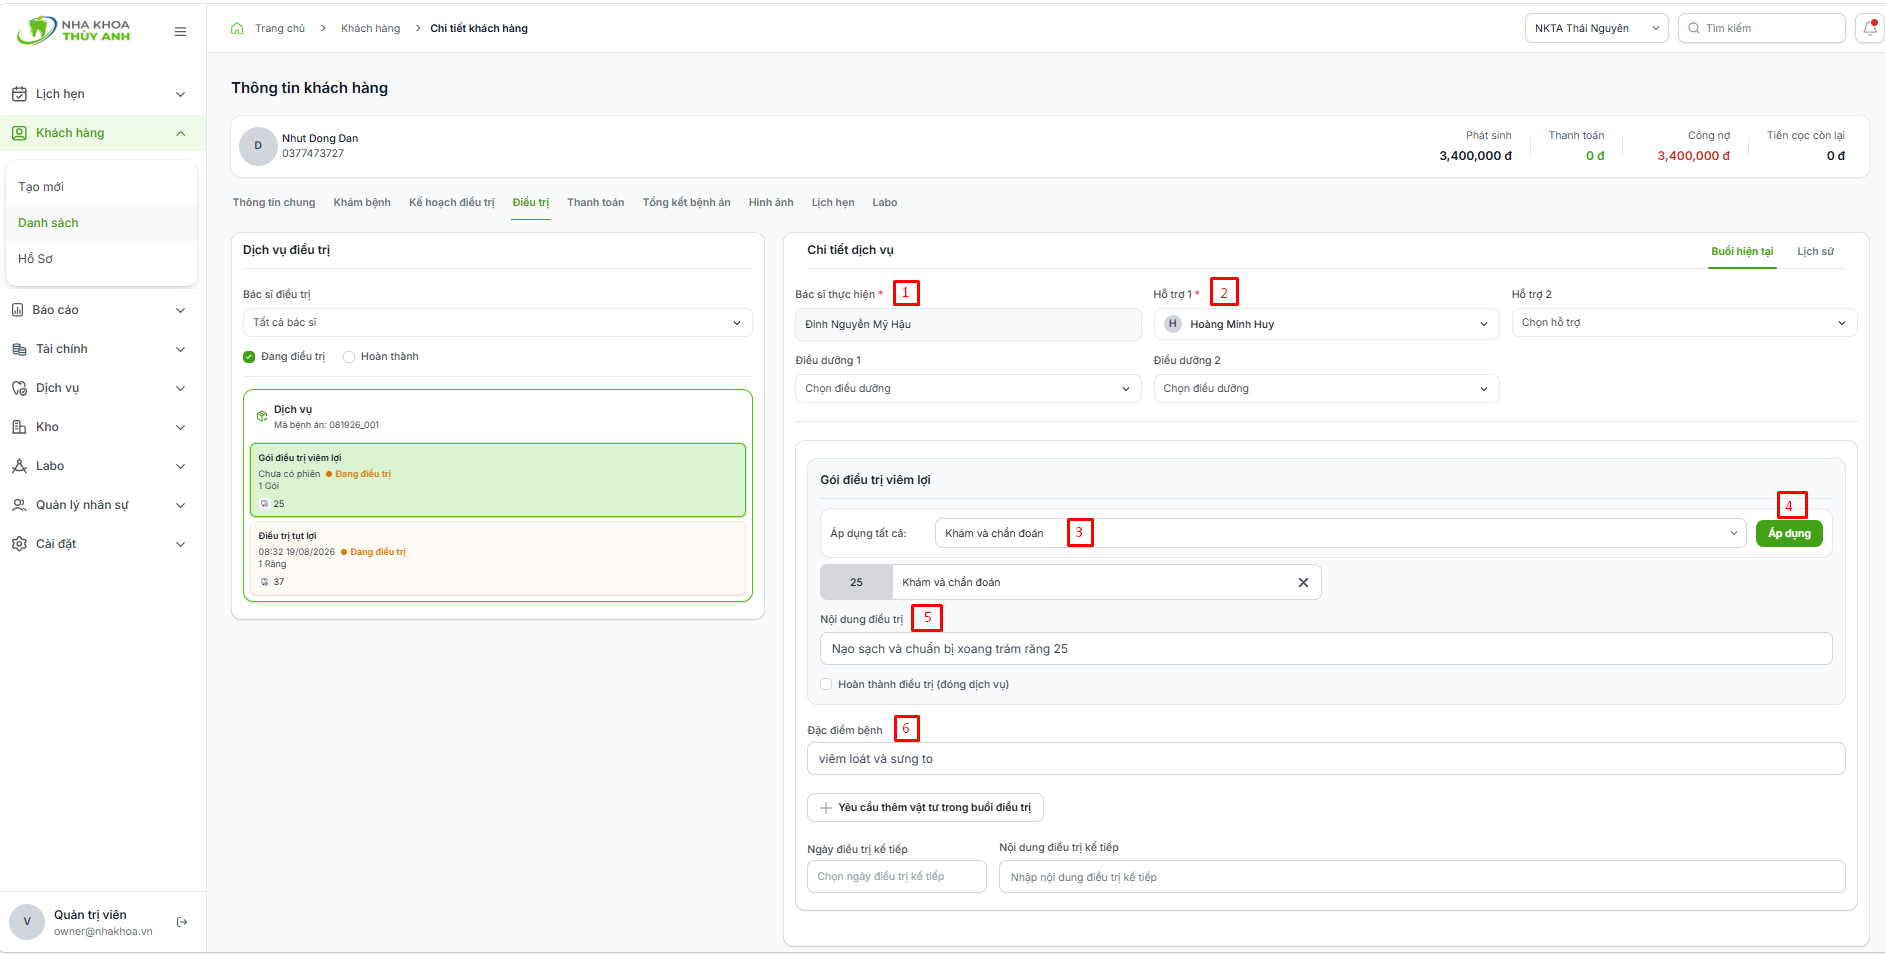The height and width of the screenshot is (954, 1885).
Task: Click the customer avatar D
Action: coord(258,146)
